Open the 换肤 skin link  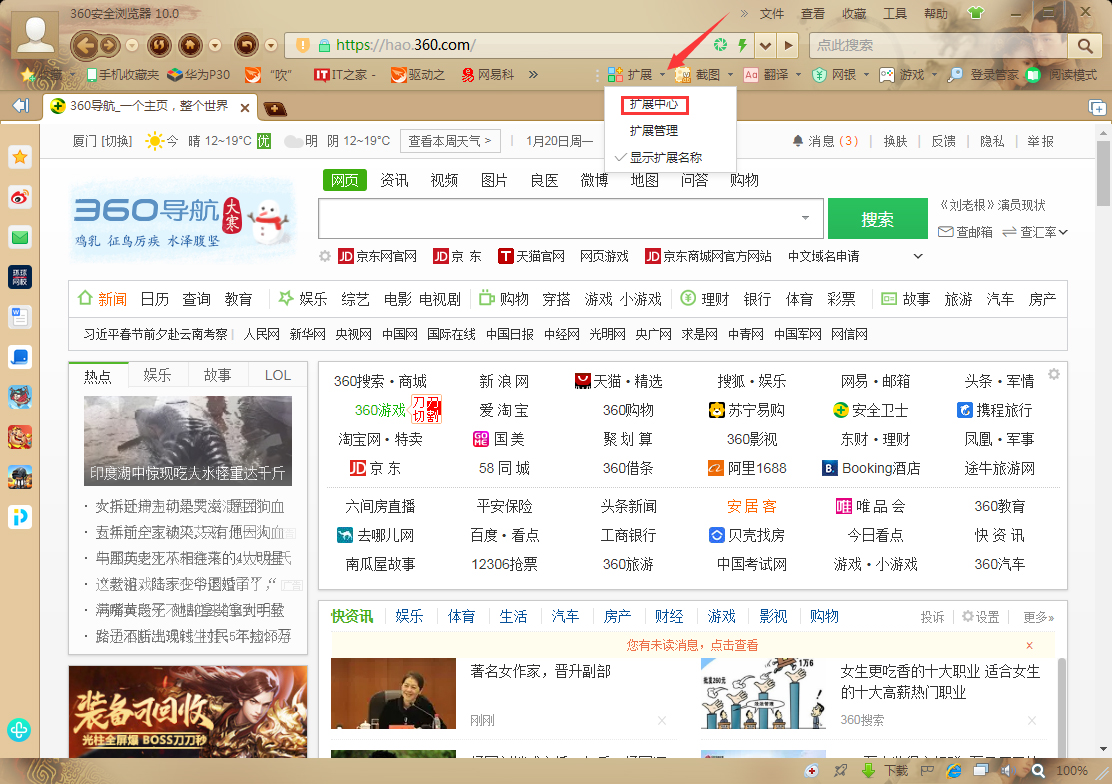click(x=895, y=141)
